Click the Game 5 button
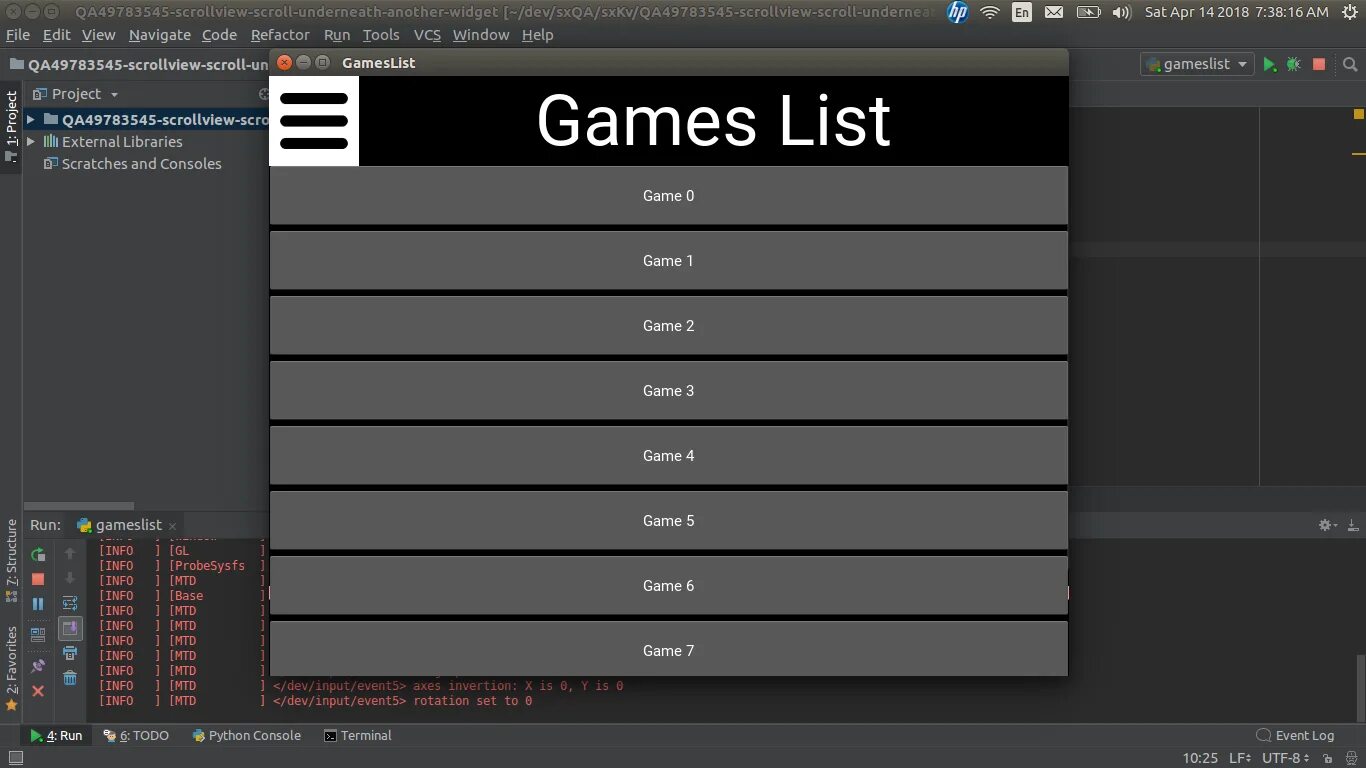 coord(668,521)
